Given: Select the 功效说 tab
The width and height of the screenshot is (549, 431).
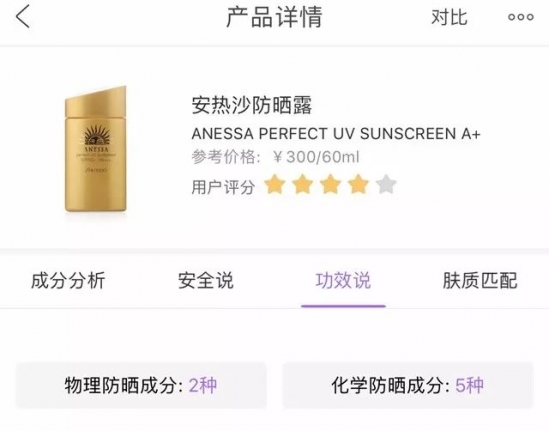Looking at the screenshot, I should point(343,280).
